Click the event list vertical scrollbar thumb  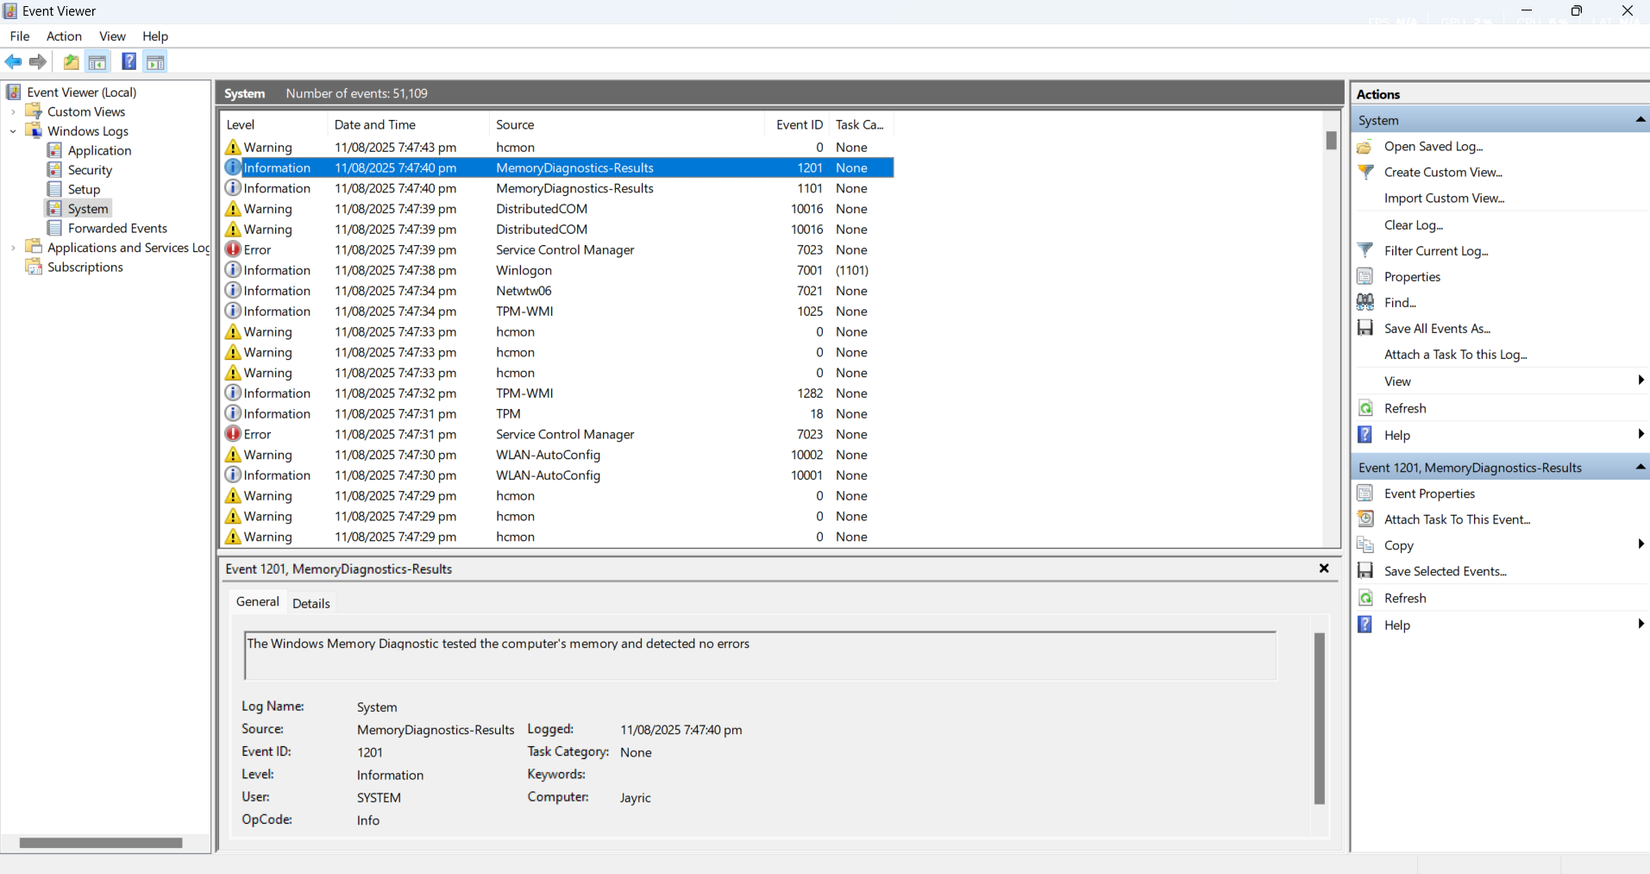click(1331, 141)
